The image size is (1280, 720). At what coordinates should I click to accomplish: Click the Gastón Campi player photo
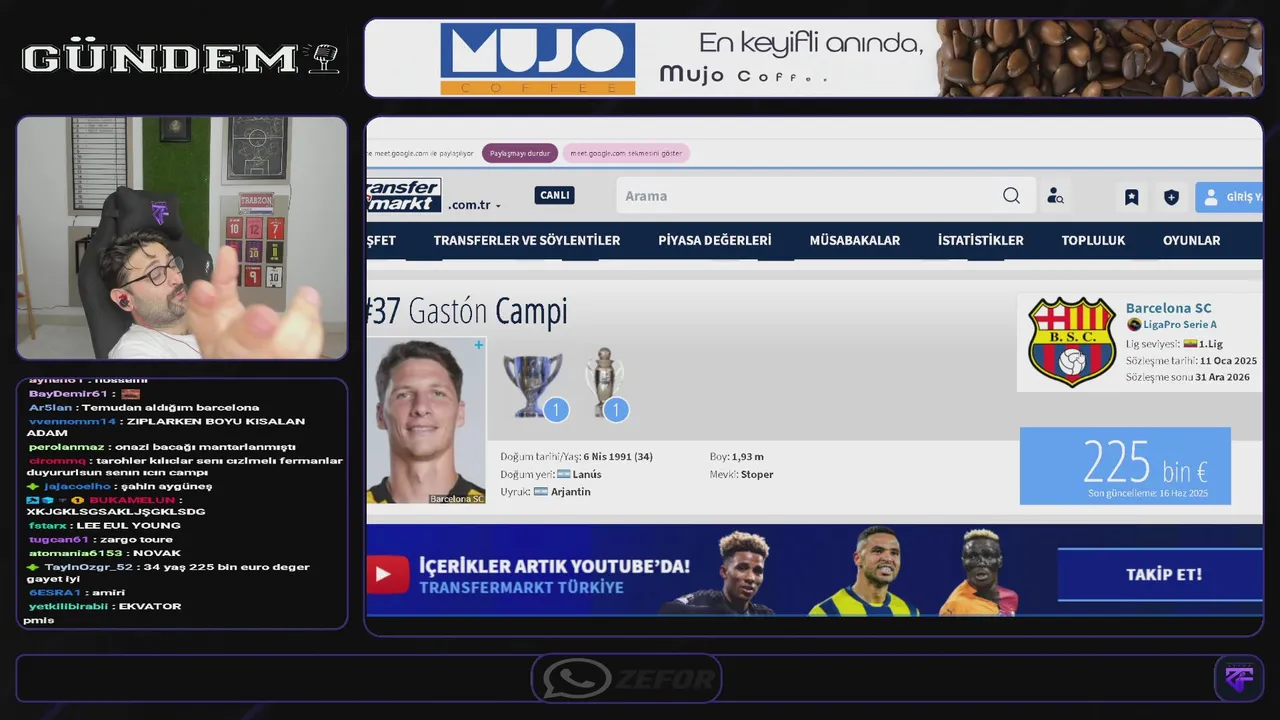tap(426, 420)
